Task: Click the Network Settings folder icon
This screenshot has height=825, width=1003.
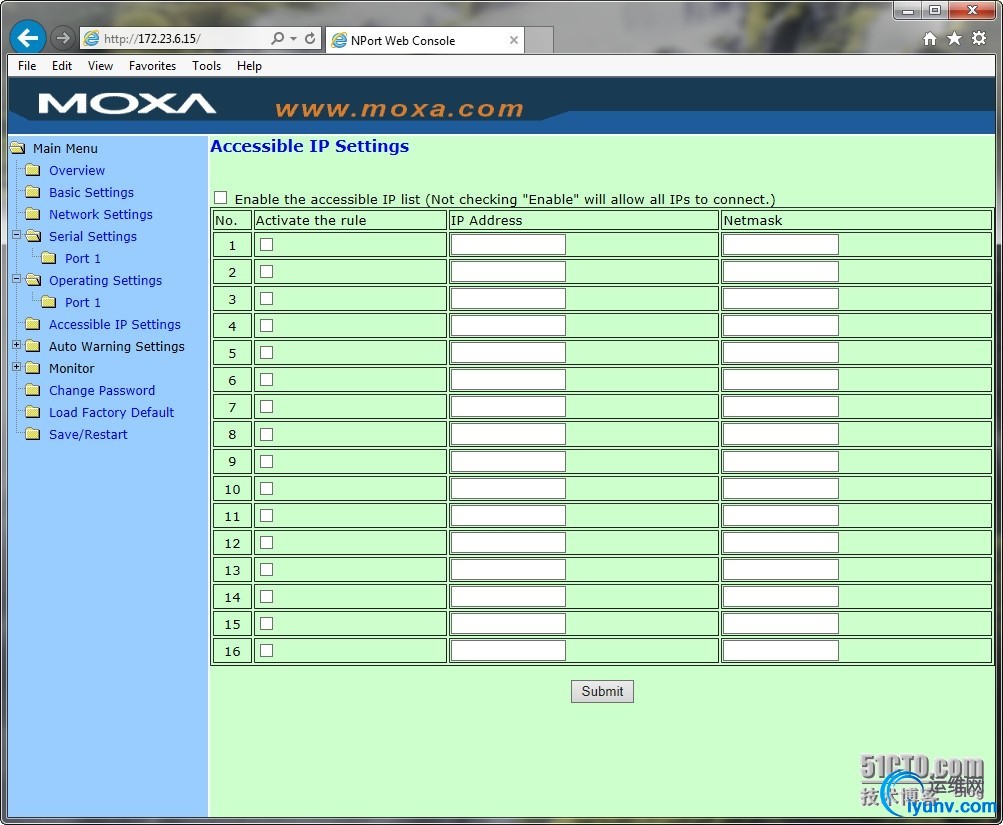Action: 33,214
